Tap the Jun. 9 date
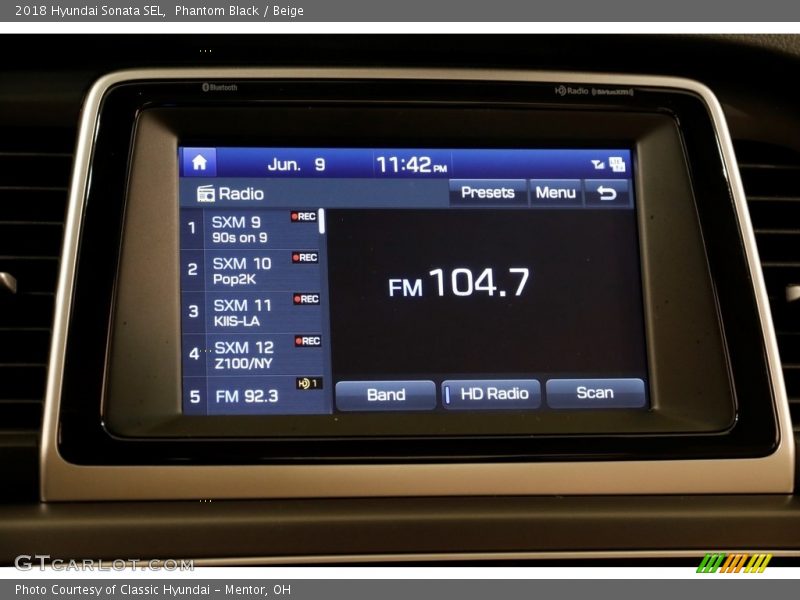 [x=296, y=164]
